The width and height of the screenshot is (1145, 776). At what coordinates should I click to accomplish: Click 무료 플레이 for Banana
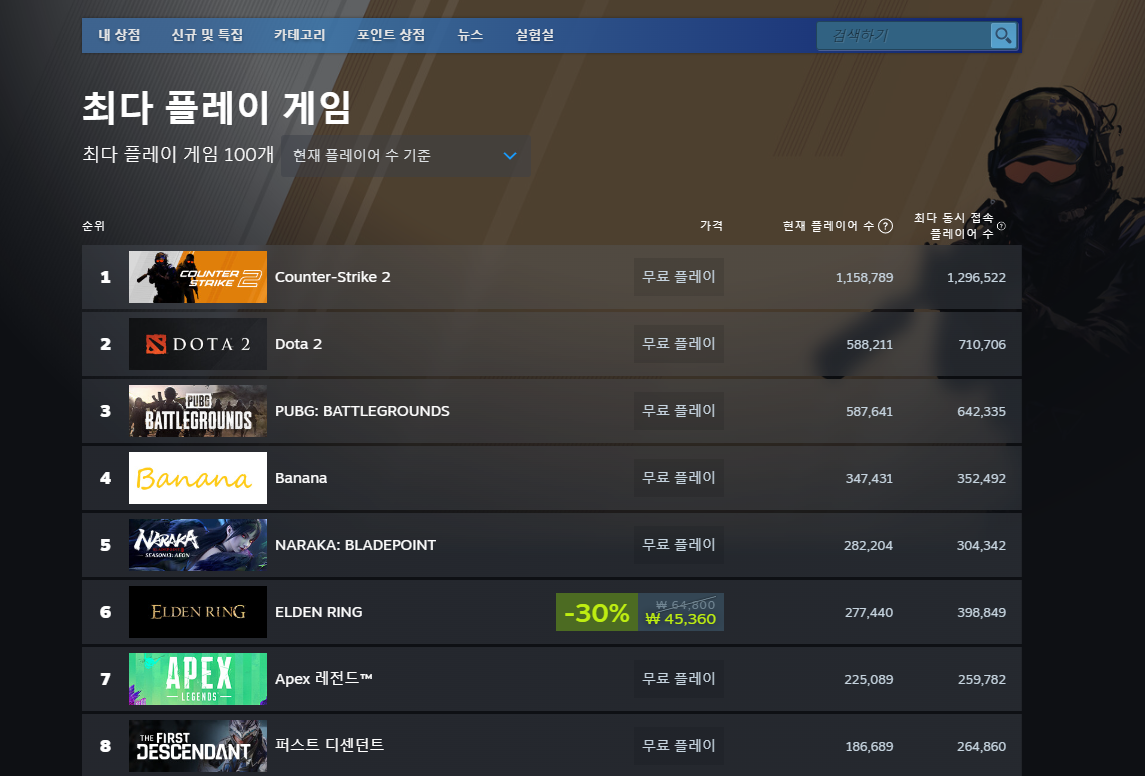678,478
